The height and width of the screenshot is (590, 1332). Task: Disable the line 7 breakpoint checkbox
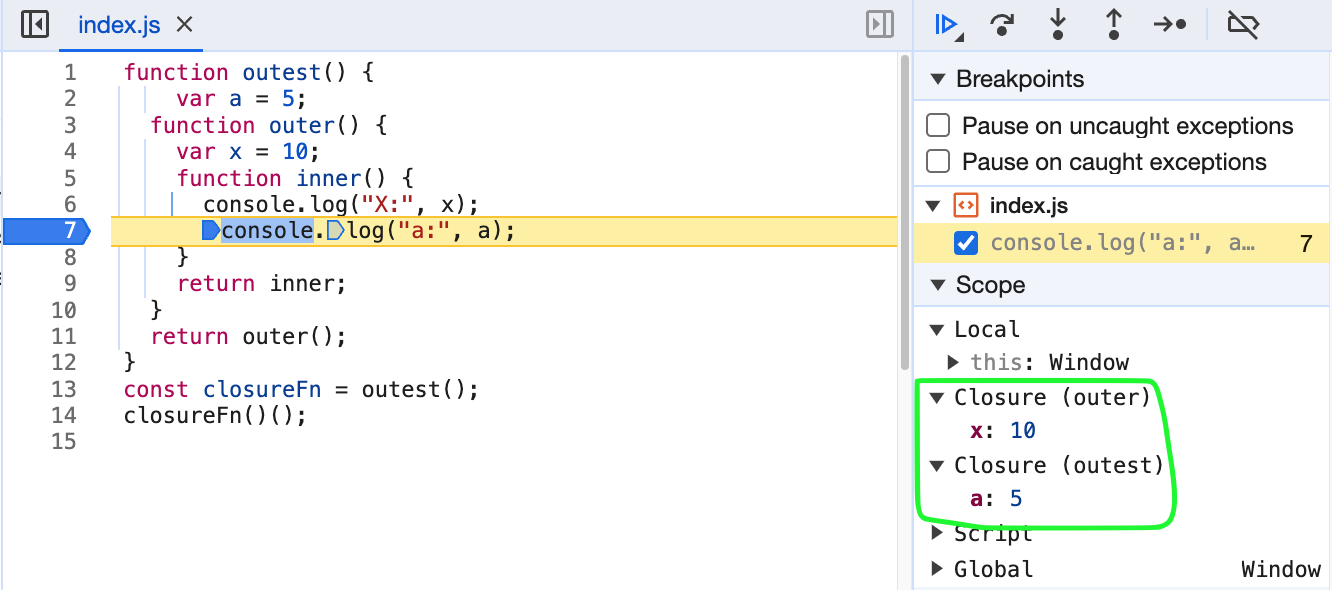coord(965,242)
